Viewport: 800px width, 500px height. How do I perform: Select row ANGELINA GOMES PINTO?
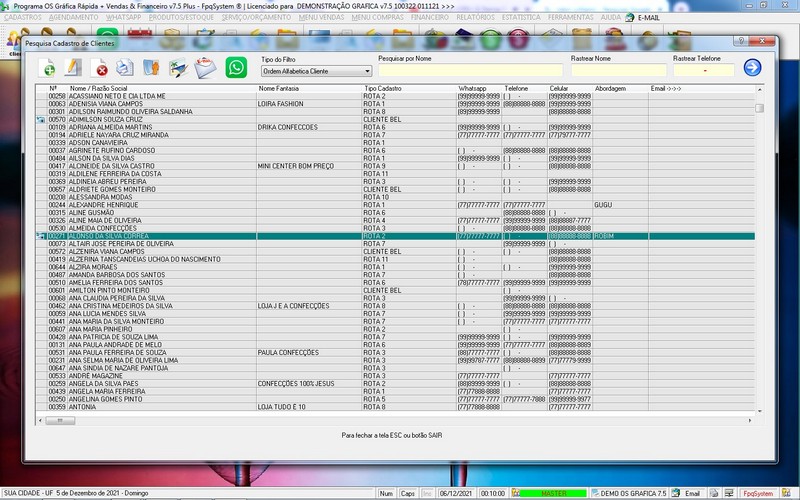point(395,399)
